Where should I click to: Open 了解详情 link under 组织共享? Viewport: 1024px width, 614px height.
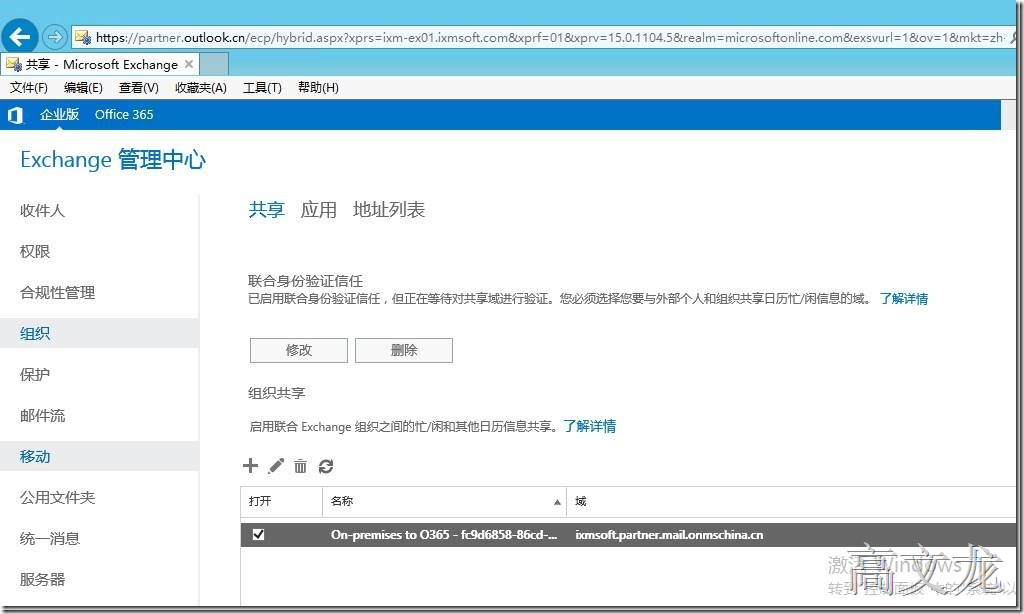(590, 426)
